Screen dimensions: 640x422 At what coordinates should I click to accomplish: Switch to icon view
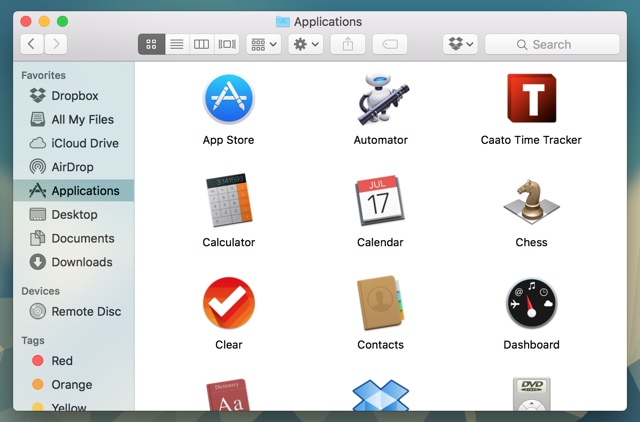click(151, 44)
